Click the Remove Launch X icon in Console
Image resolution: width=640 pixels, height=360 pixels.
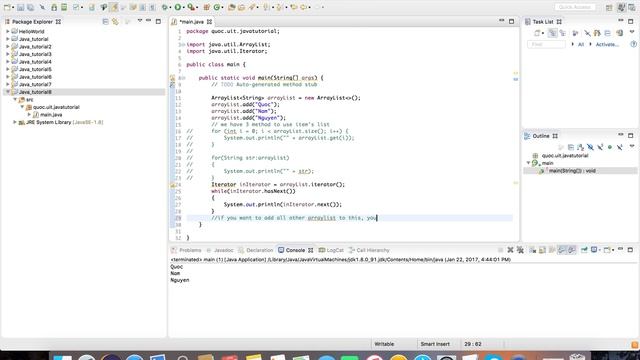pos(510,250)
